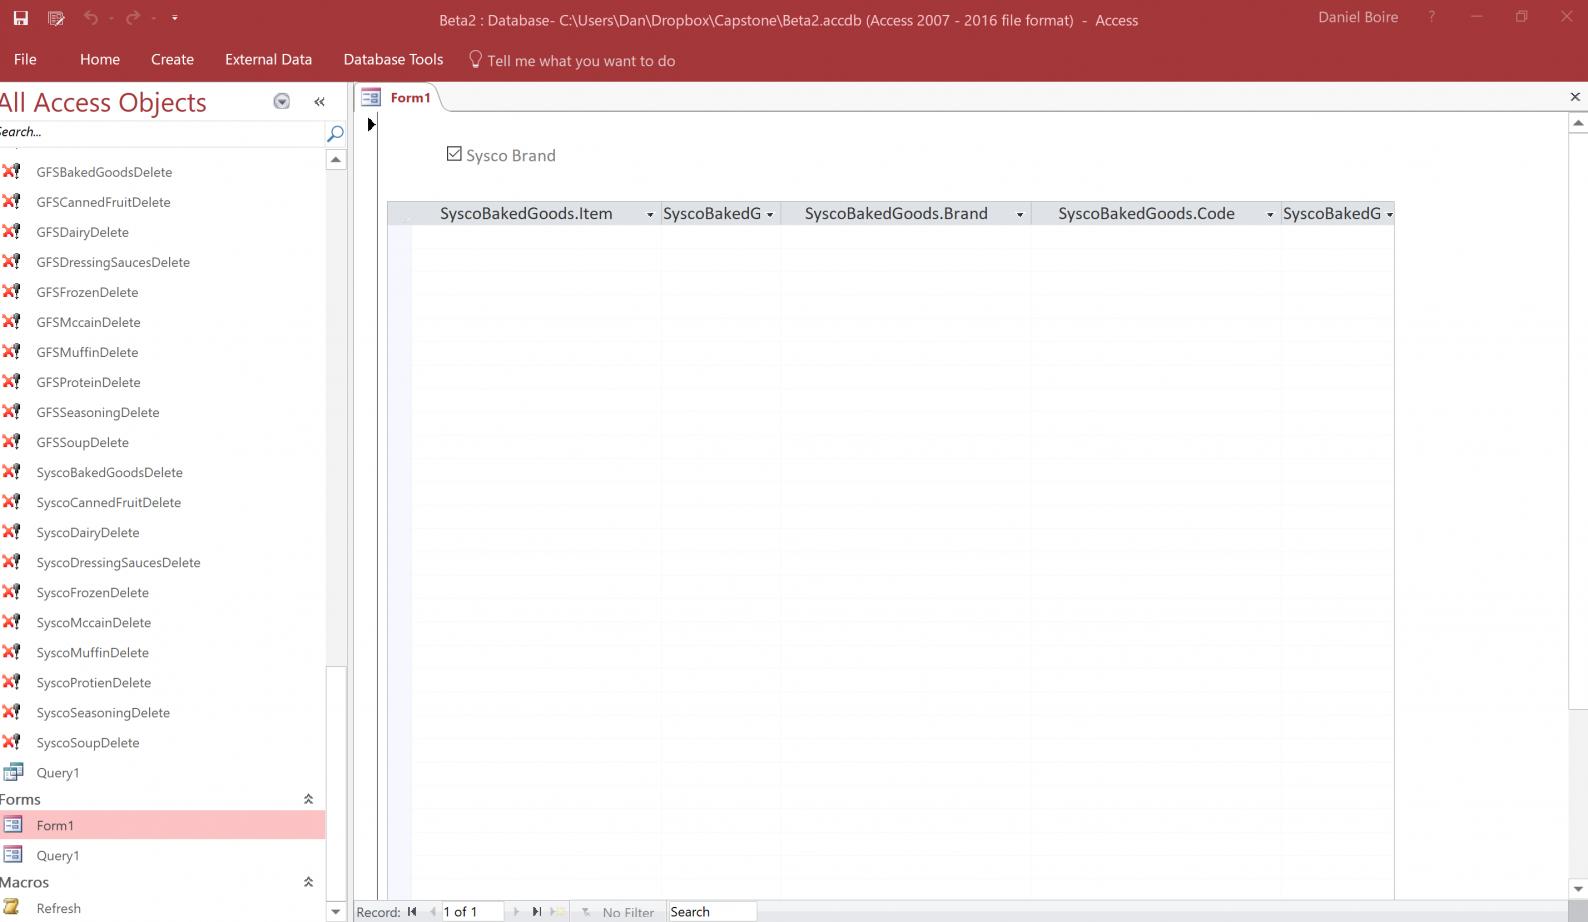Click the record navigation Search box
Viewport: 1588px width, 922px height.
tap(712, 911)
